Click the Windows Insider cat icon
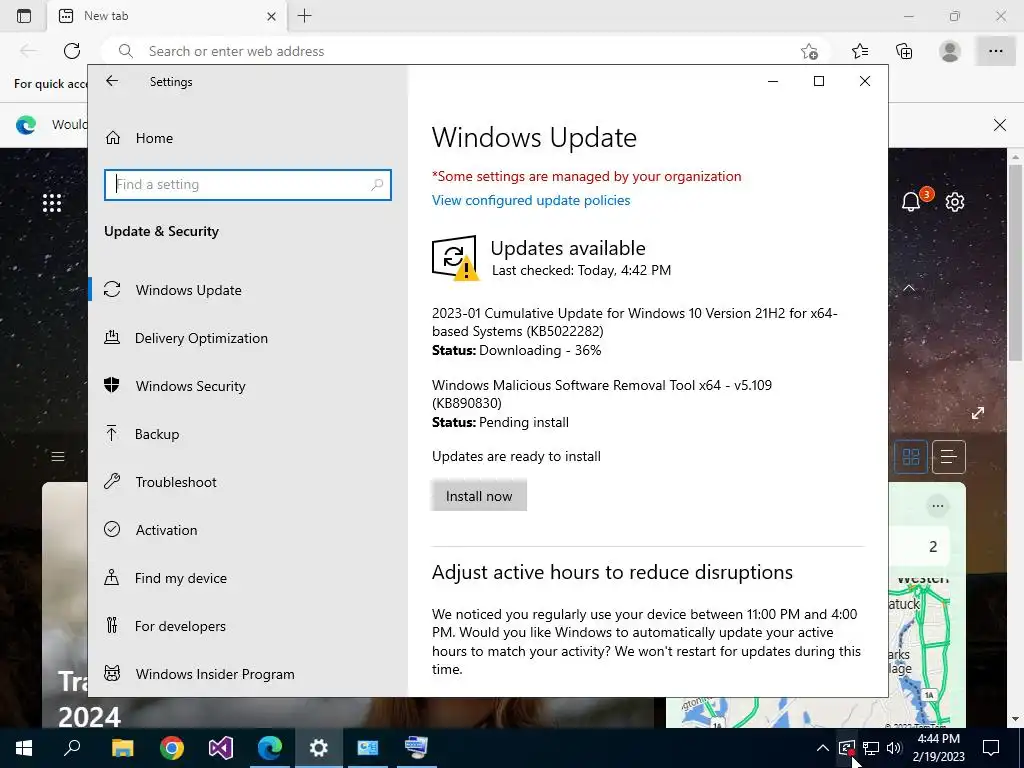 coord(112,673)
